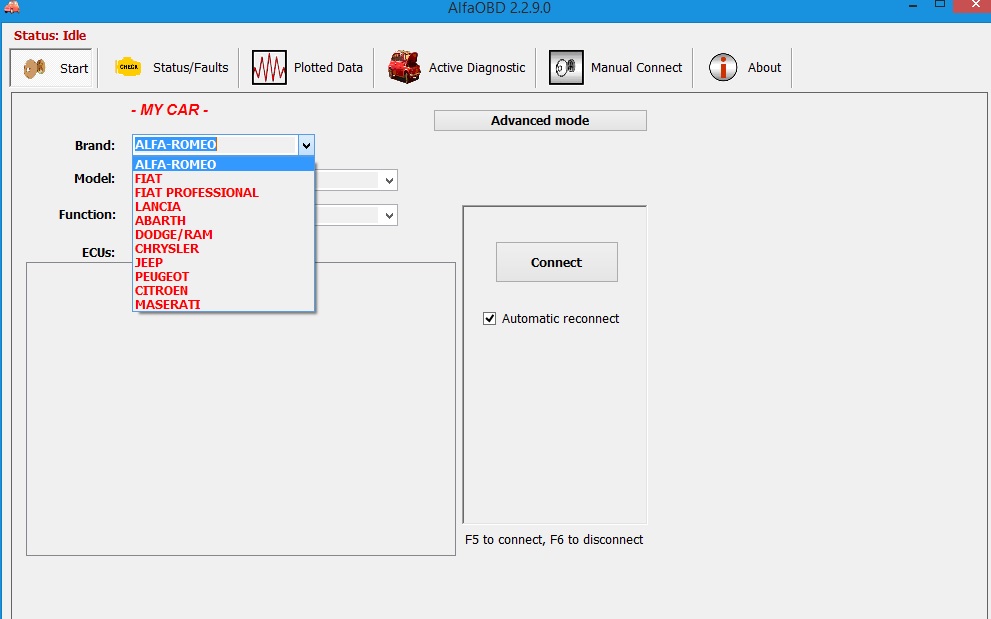Open the About info icon
This screenshot has width=991, height=619.
pyautogui.click(x=723, y=67)
